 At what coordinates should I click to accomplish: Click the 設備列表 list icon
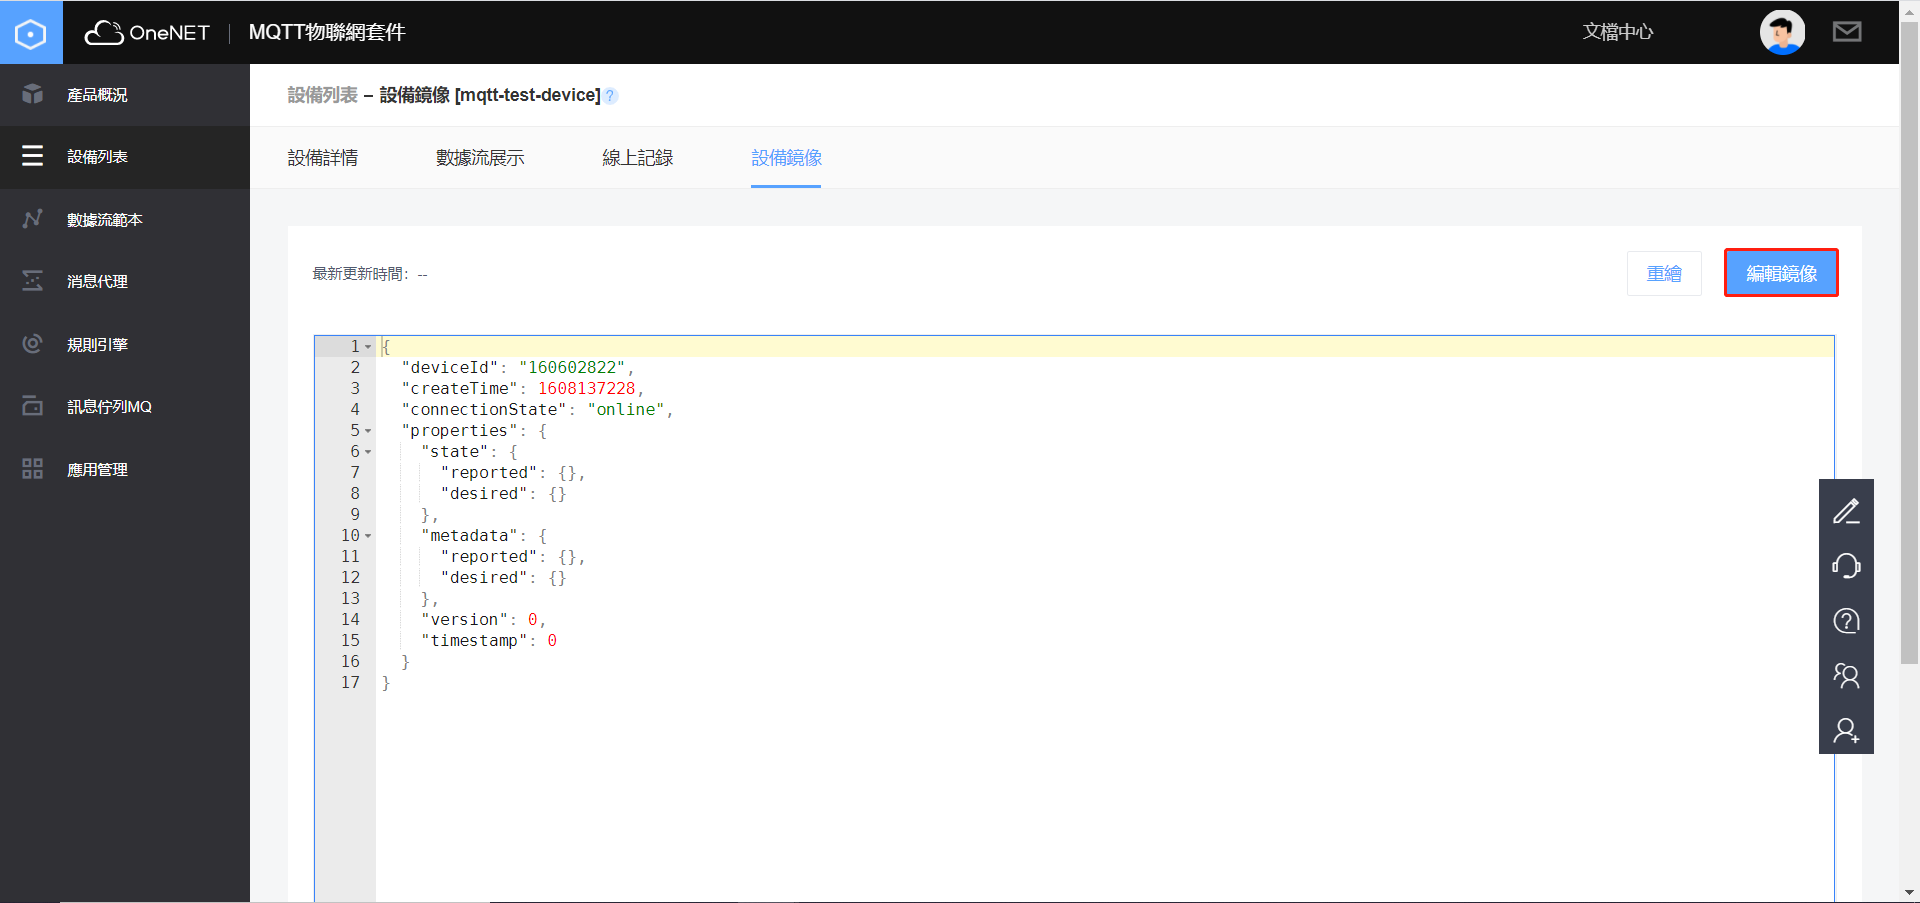33,156
